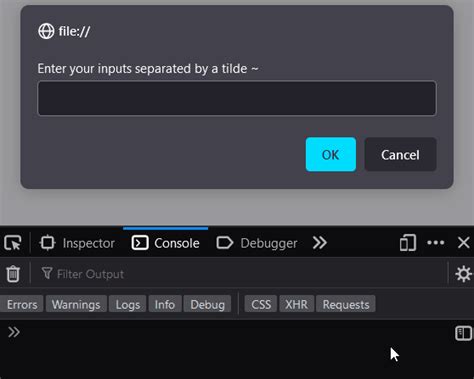The height and width of the screenshot is (379, 474).
Task: Switch to the Console tab
Action: click(166, 243)
